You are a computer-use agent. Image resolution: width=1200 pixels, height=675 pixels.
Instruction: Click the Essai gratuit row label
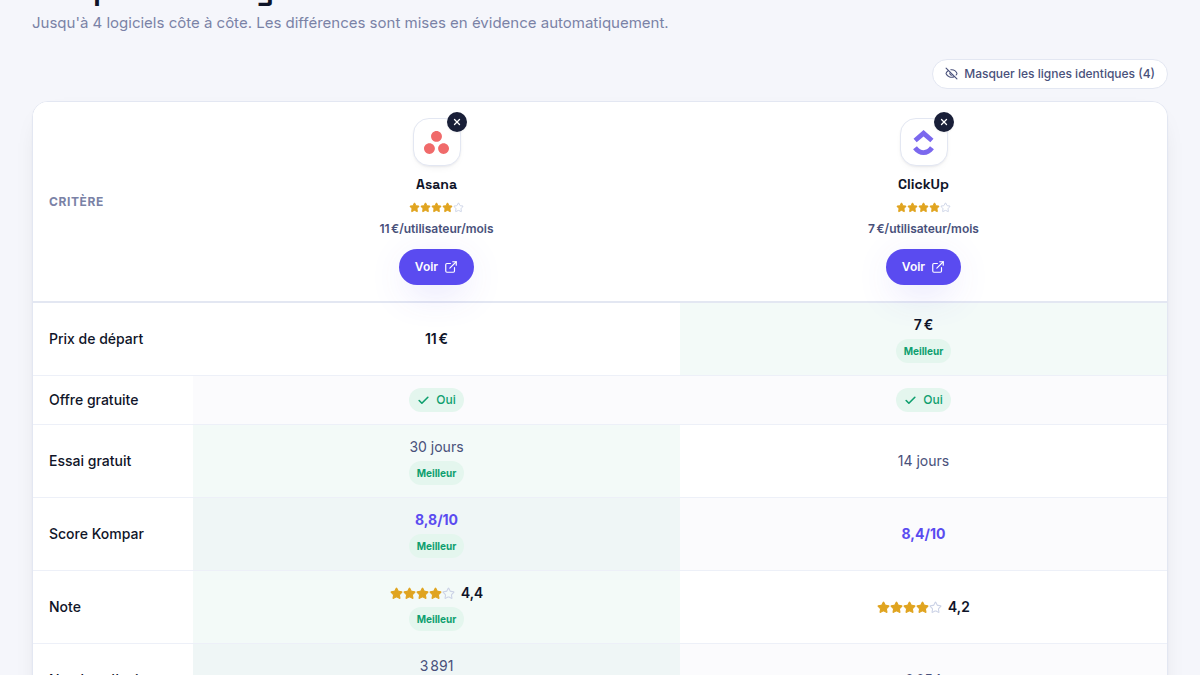click(90, 461)
